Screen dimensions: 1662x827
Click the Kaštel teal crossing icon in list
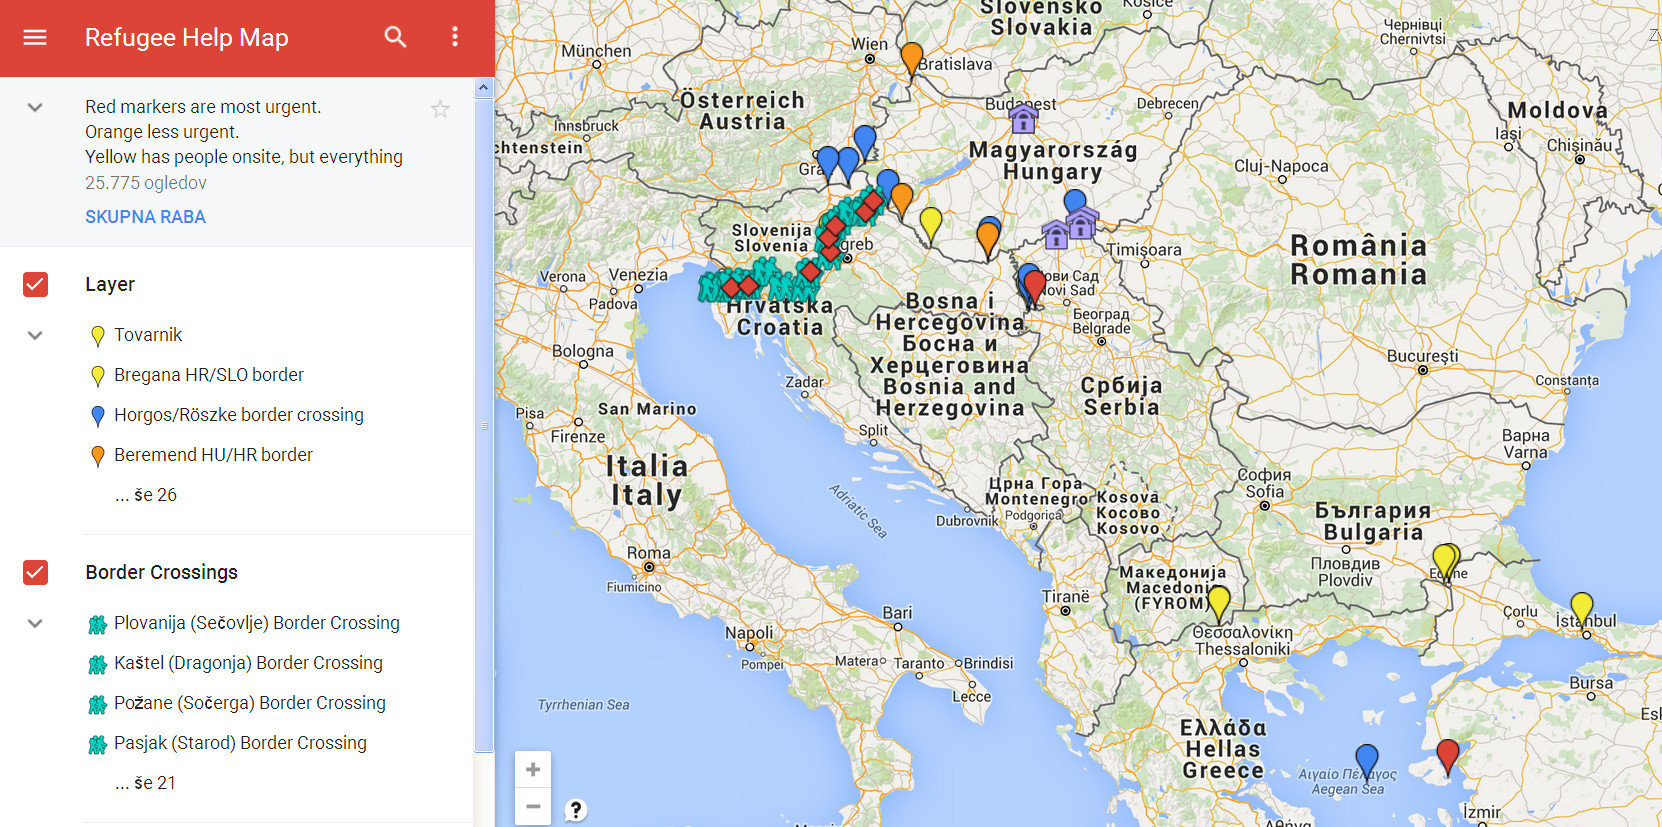pyautogui.click(x=97, y=665)
